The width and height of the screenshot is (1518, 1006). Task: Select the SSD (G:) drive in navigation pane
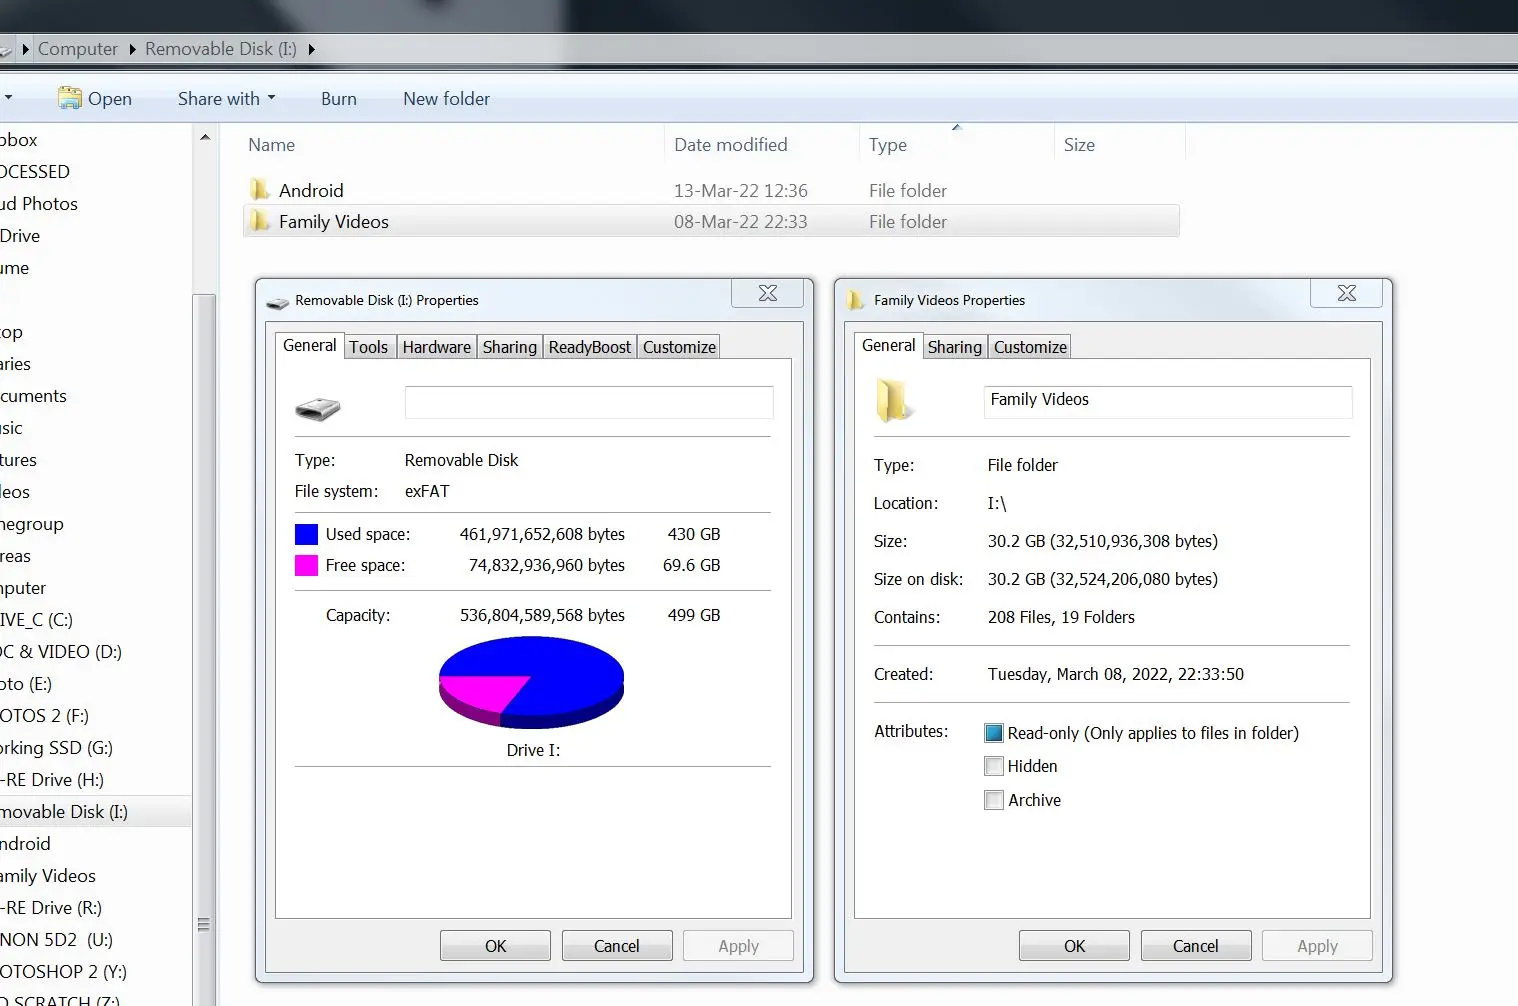56,747
